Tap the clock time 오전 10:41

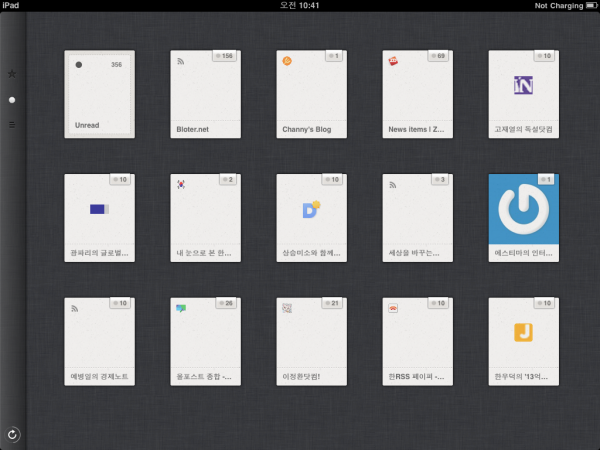(x=300, y=5)
